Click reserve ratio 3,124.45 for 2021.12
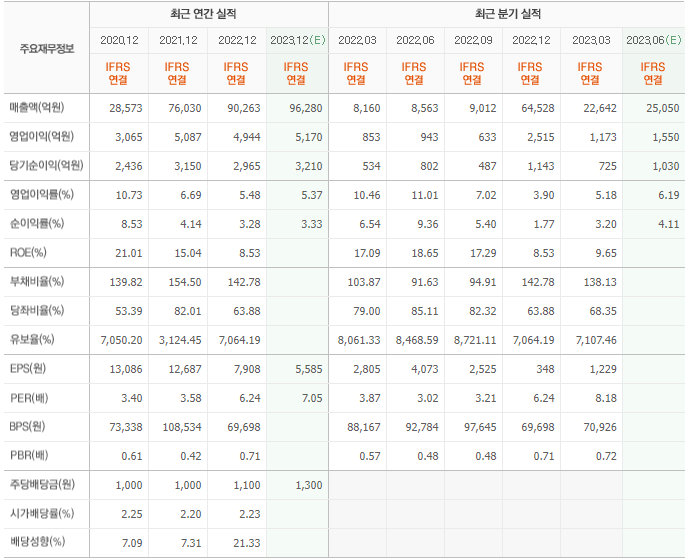 coord(180,340)
